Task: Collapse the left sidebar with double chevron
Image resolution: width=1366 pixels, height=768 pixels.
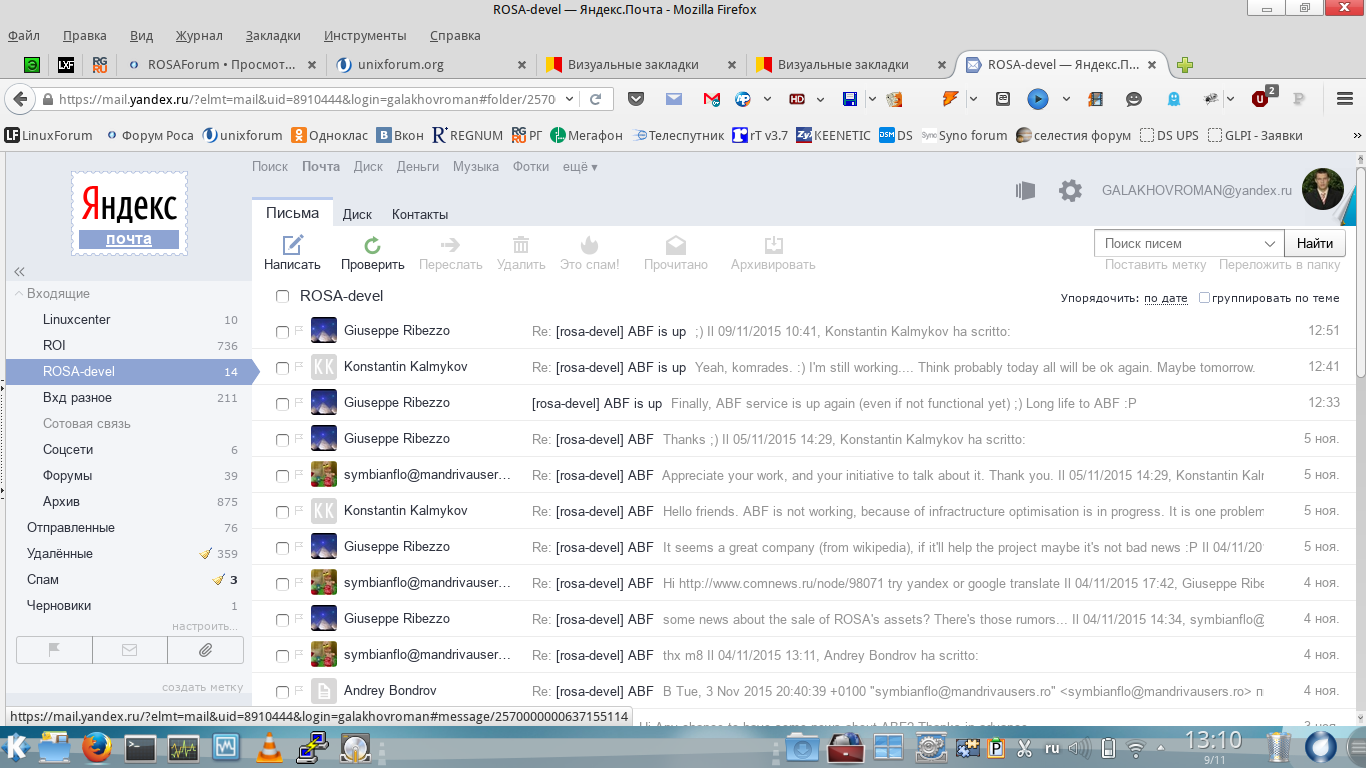Action: click(19, 272)
